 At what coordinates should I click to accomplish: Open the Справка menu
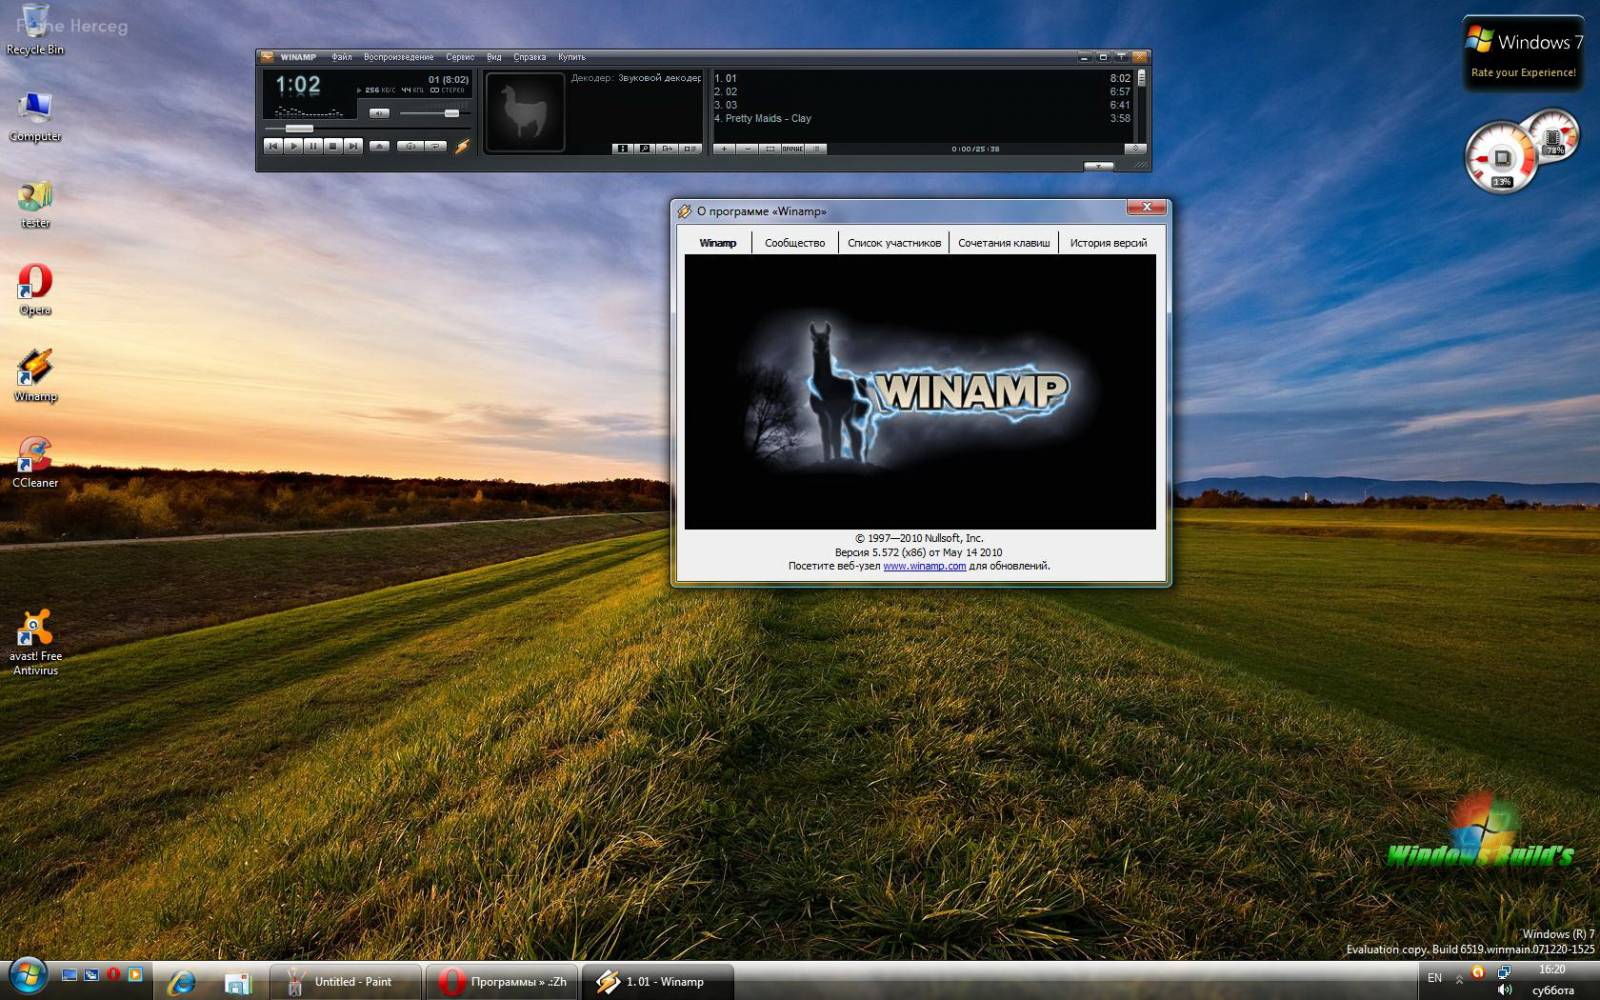click(530, 57)
